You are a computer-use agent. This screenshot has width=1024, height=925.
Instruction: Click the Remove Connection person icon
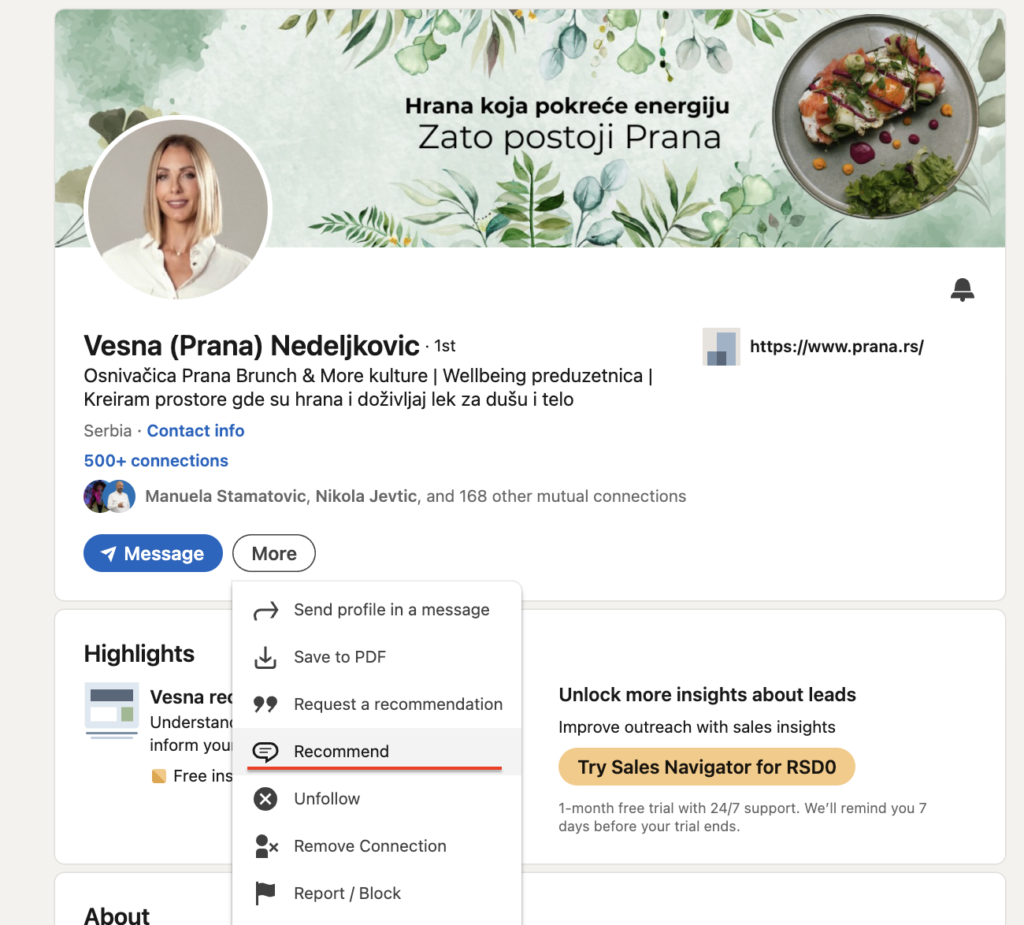265,846
